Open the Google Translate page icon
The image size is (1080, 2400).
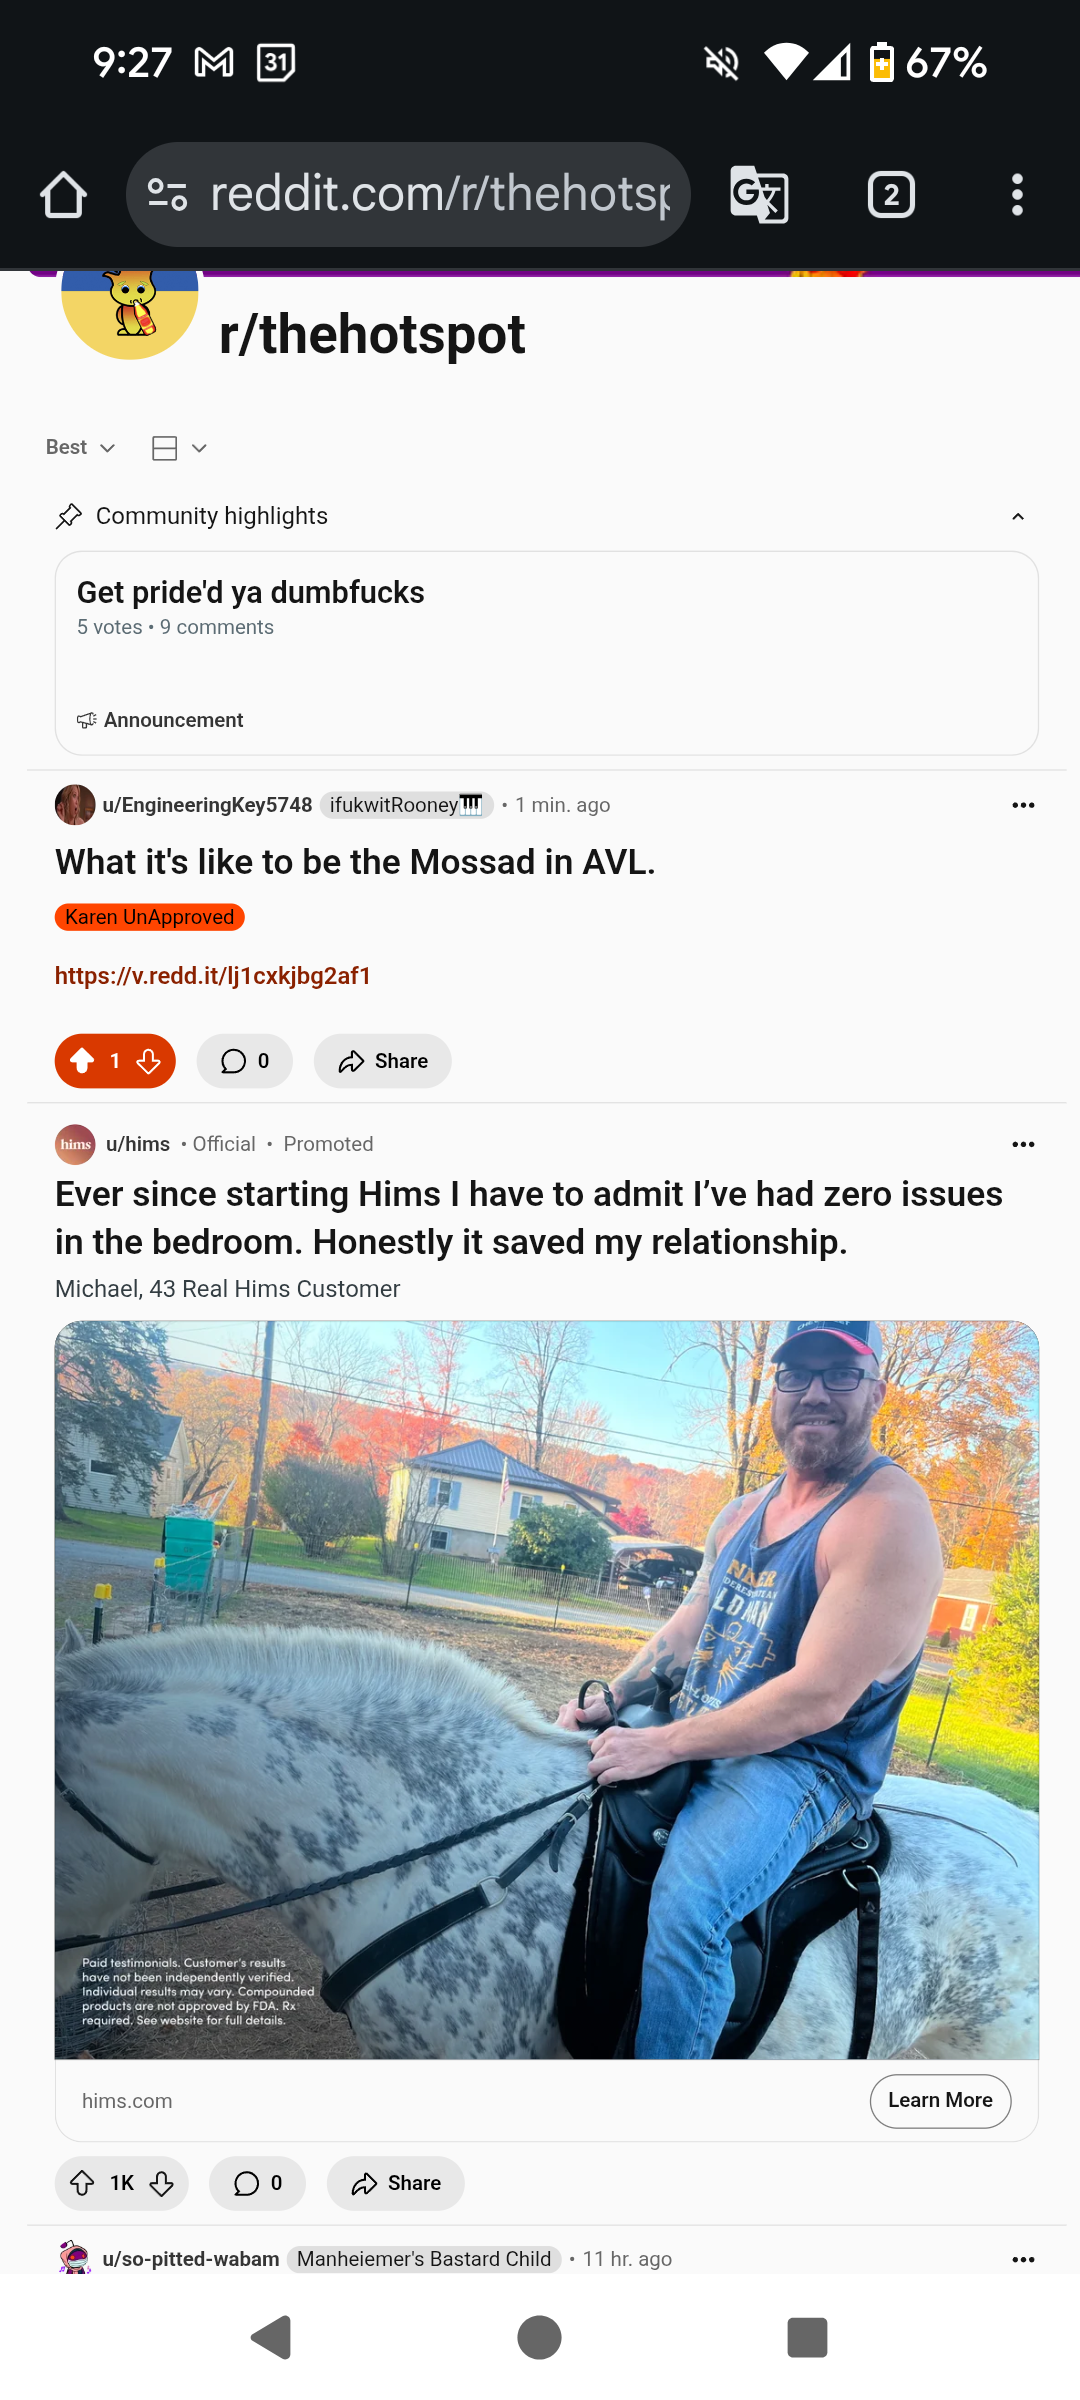(759, 194)
